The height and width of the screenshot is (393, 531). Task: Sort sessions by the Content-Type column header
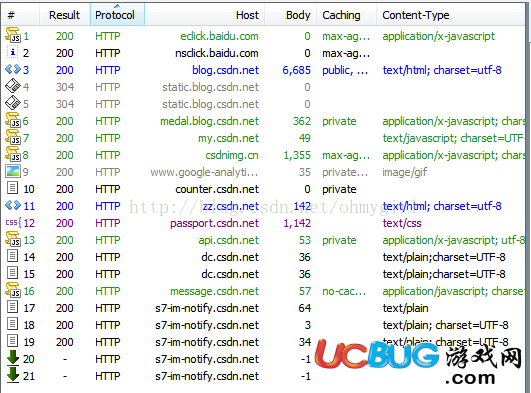pyautogui.click(x=450, y=15)
